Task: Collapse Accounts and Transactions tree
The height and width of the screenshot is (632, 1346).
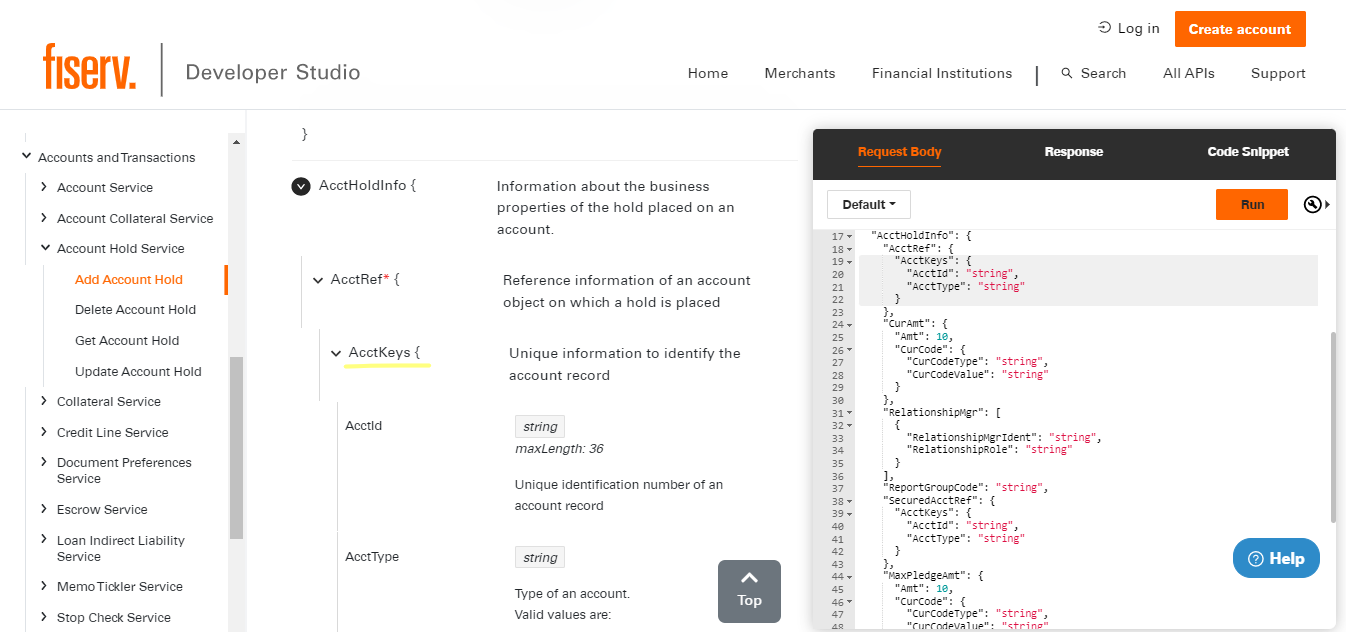Action: click(x=26, y=157)
